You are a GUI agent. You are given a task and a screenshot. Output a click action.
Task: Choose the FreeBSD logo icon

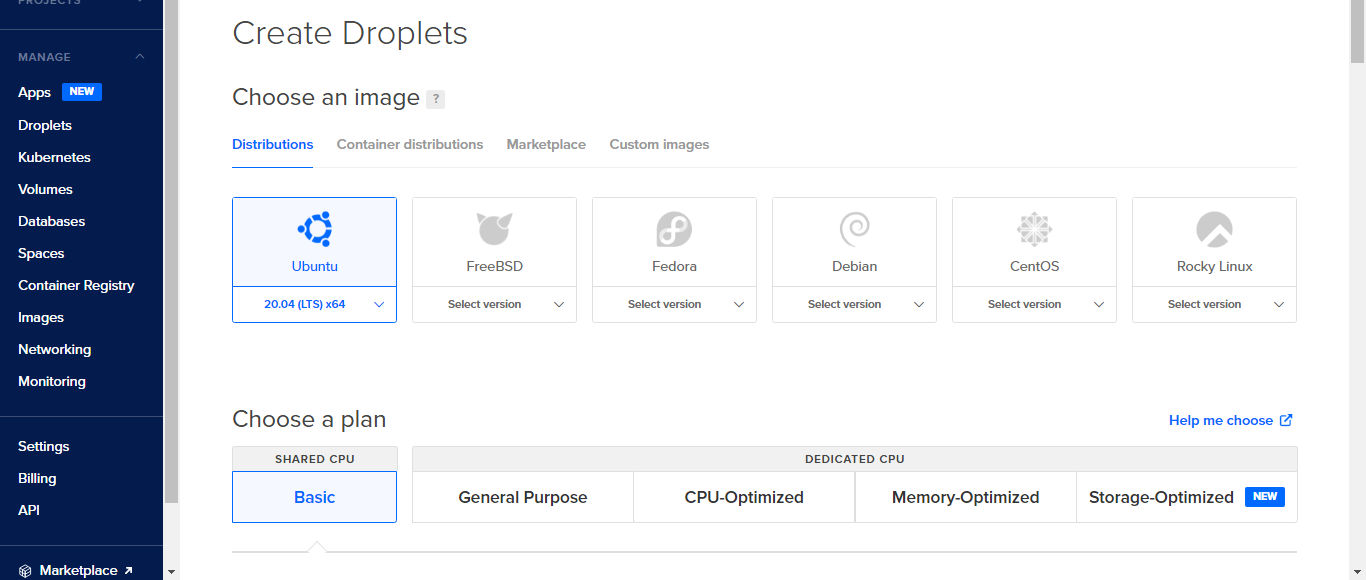494,230
